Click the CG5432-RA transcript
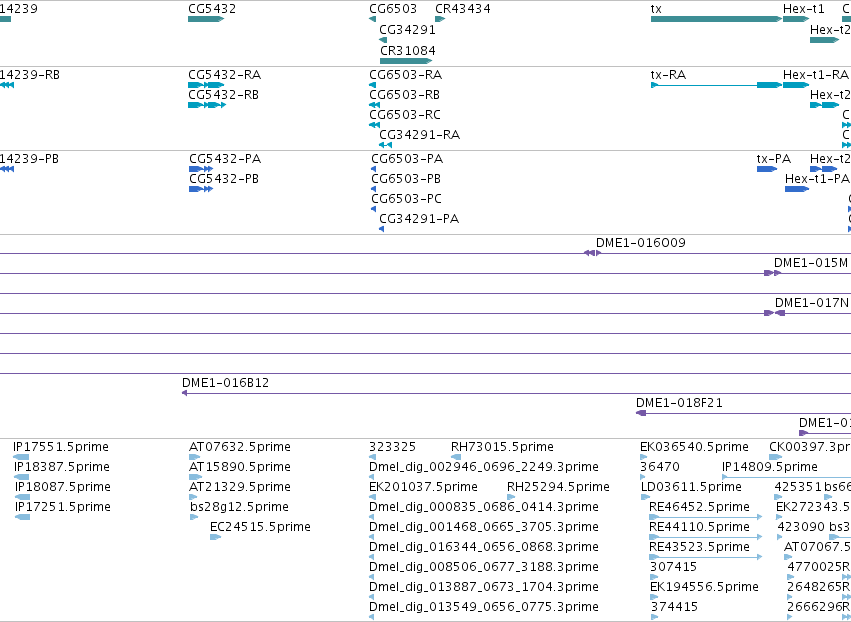Viewport: 851px width, 622px height. [206, 85]
